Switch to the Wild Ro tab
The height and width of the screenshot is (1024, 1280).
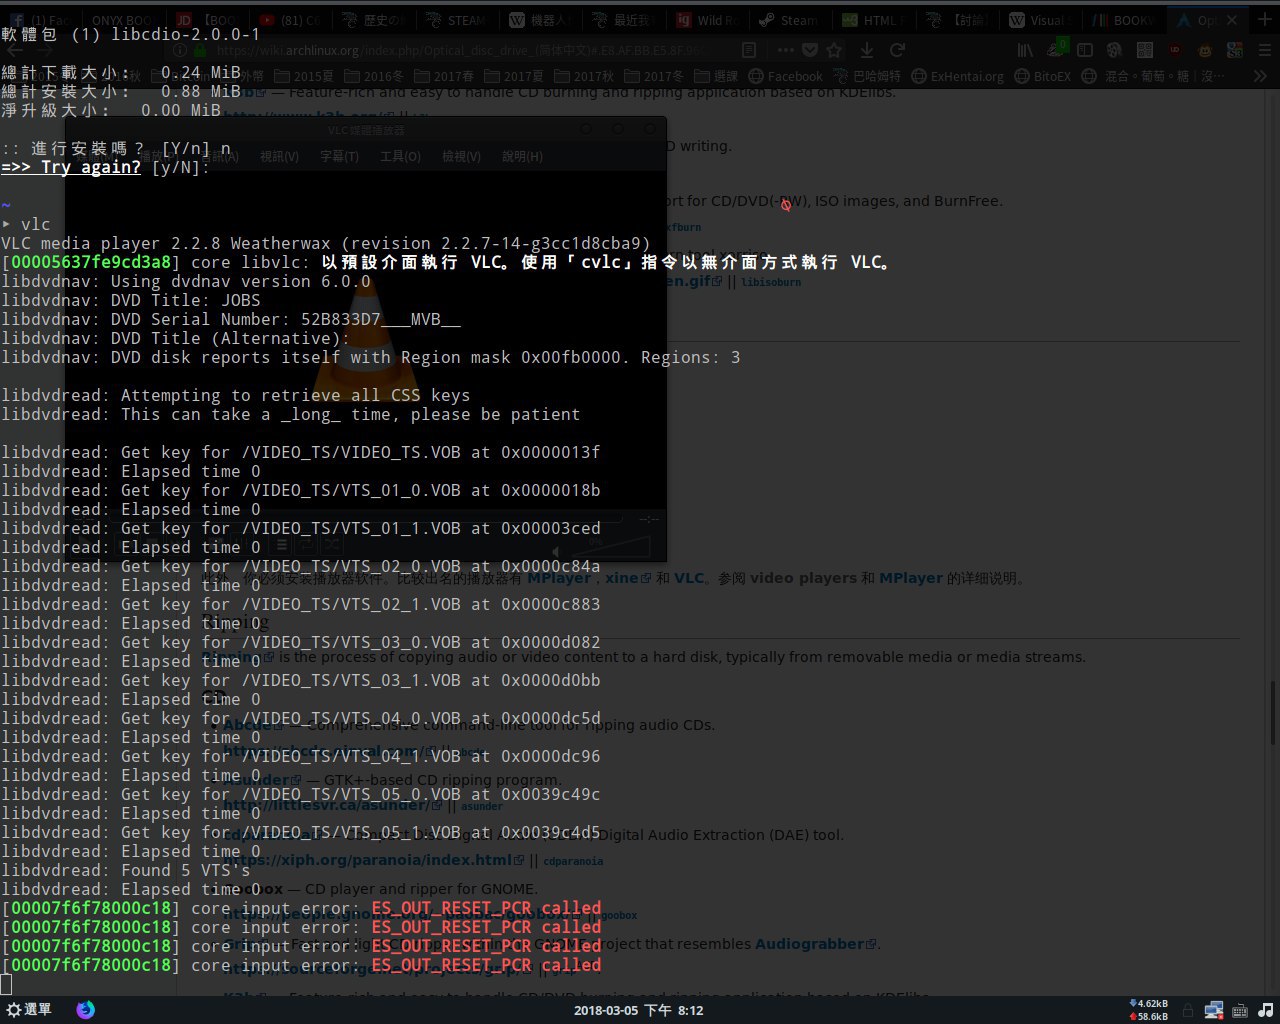pos(708,19)
